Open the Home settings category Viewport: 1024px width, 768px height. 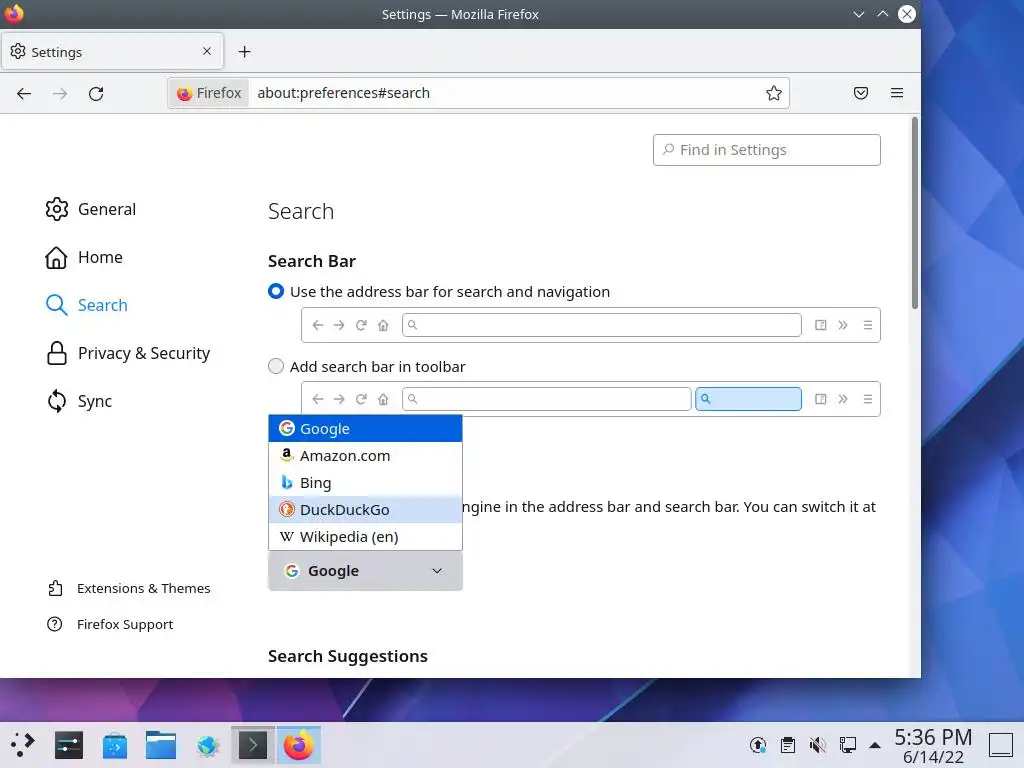point(84,257)
